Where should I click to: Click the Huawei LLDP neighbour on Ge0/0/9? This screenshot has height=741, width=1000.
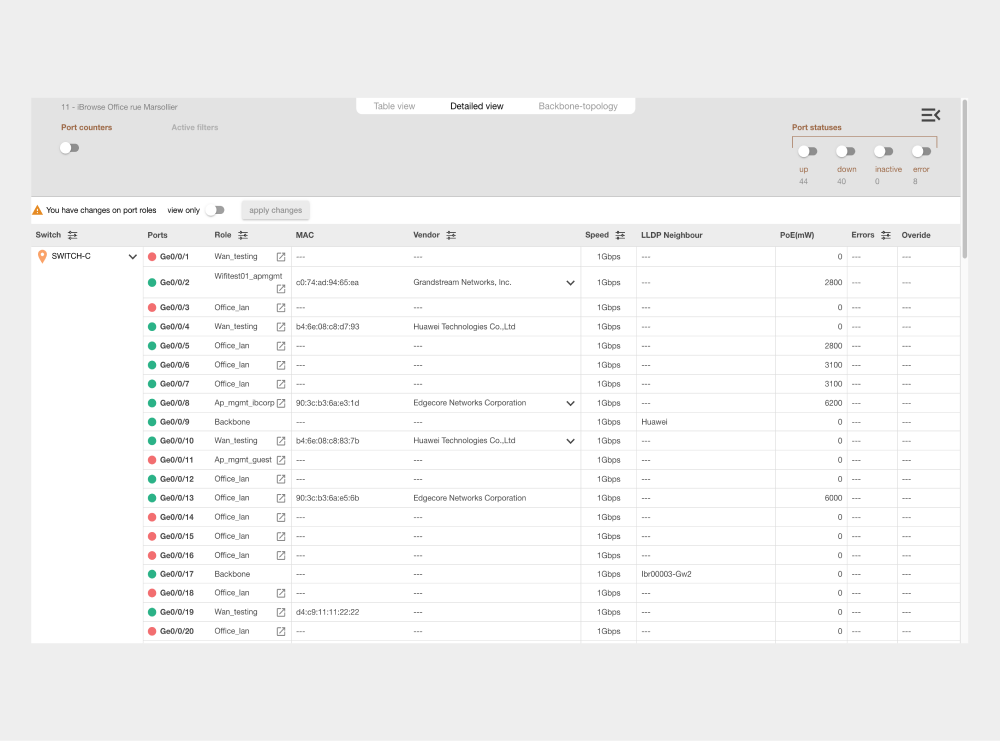654,422
